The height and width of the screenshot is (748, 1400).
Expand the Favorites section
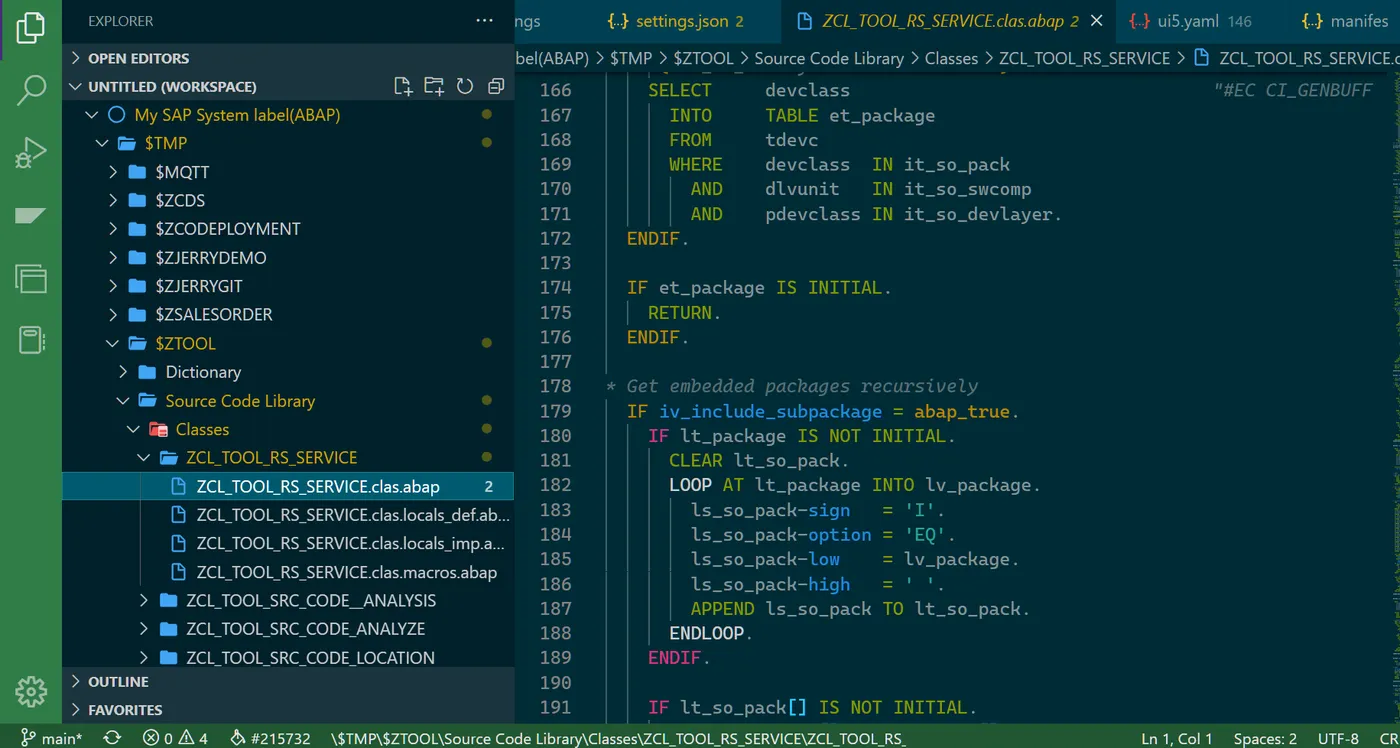pos(288,710)
